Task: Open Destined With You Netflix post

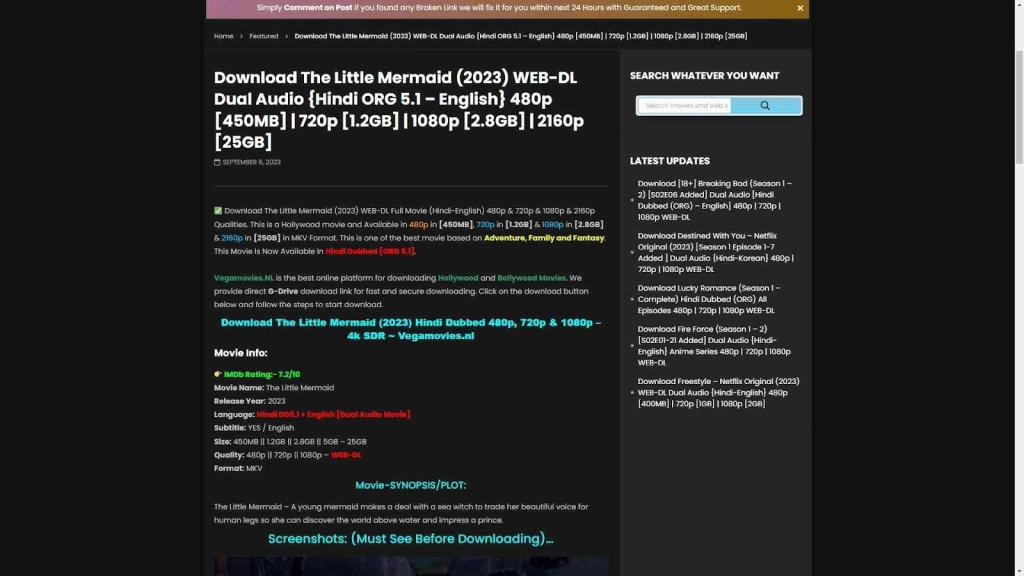Action: tap(715, 252)
